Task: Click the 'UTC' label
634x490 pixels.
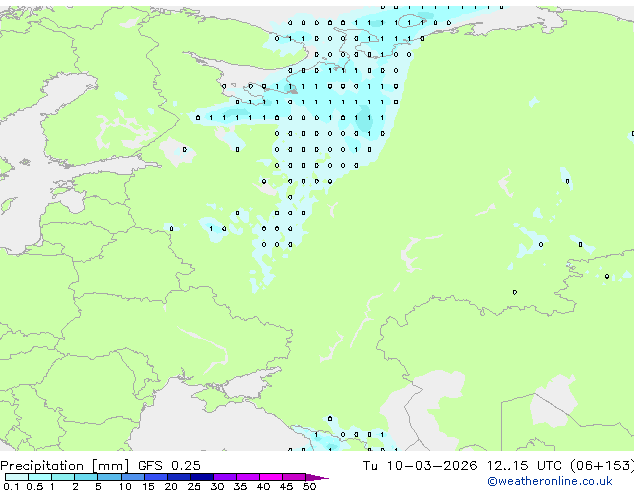Action: coord(549,465)
